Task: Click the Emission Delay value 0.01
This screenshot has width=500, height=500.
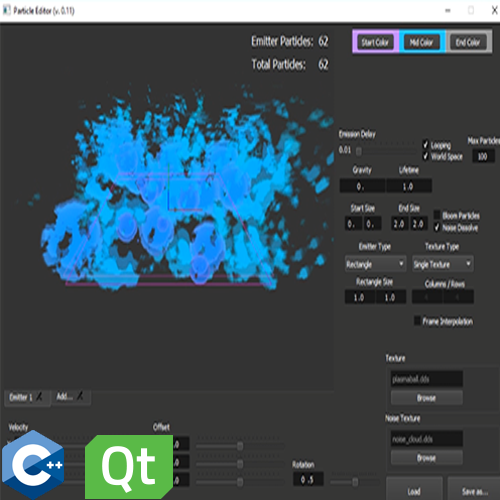Action: point(345,150)
